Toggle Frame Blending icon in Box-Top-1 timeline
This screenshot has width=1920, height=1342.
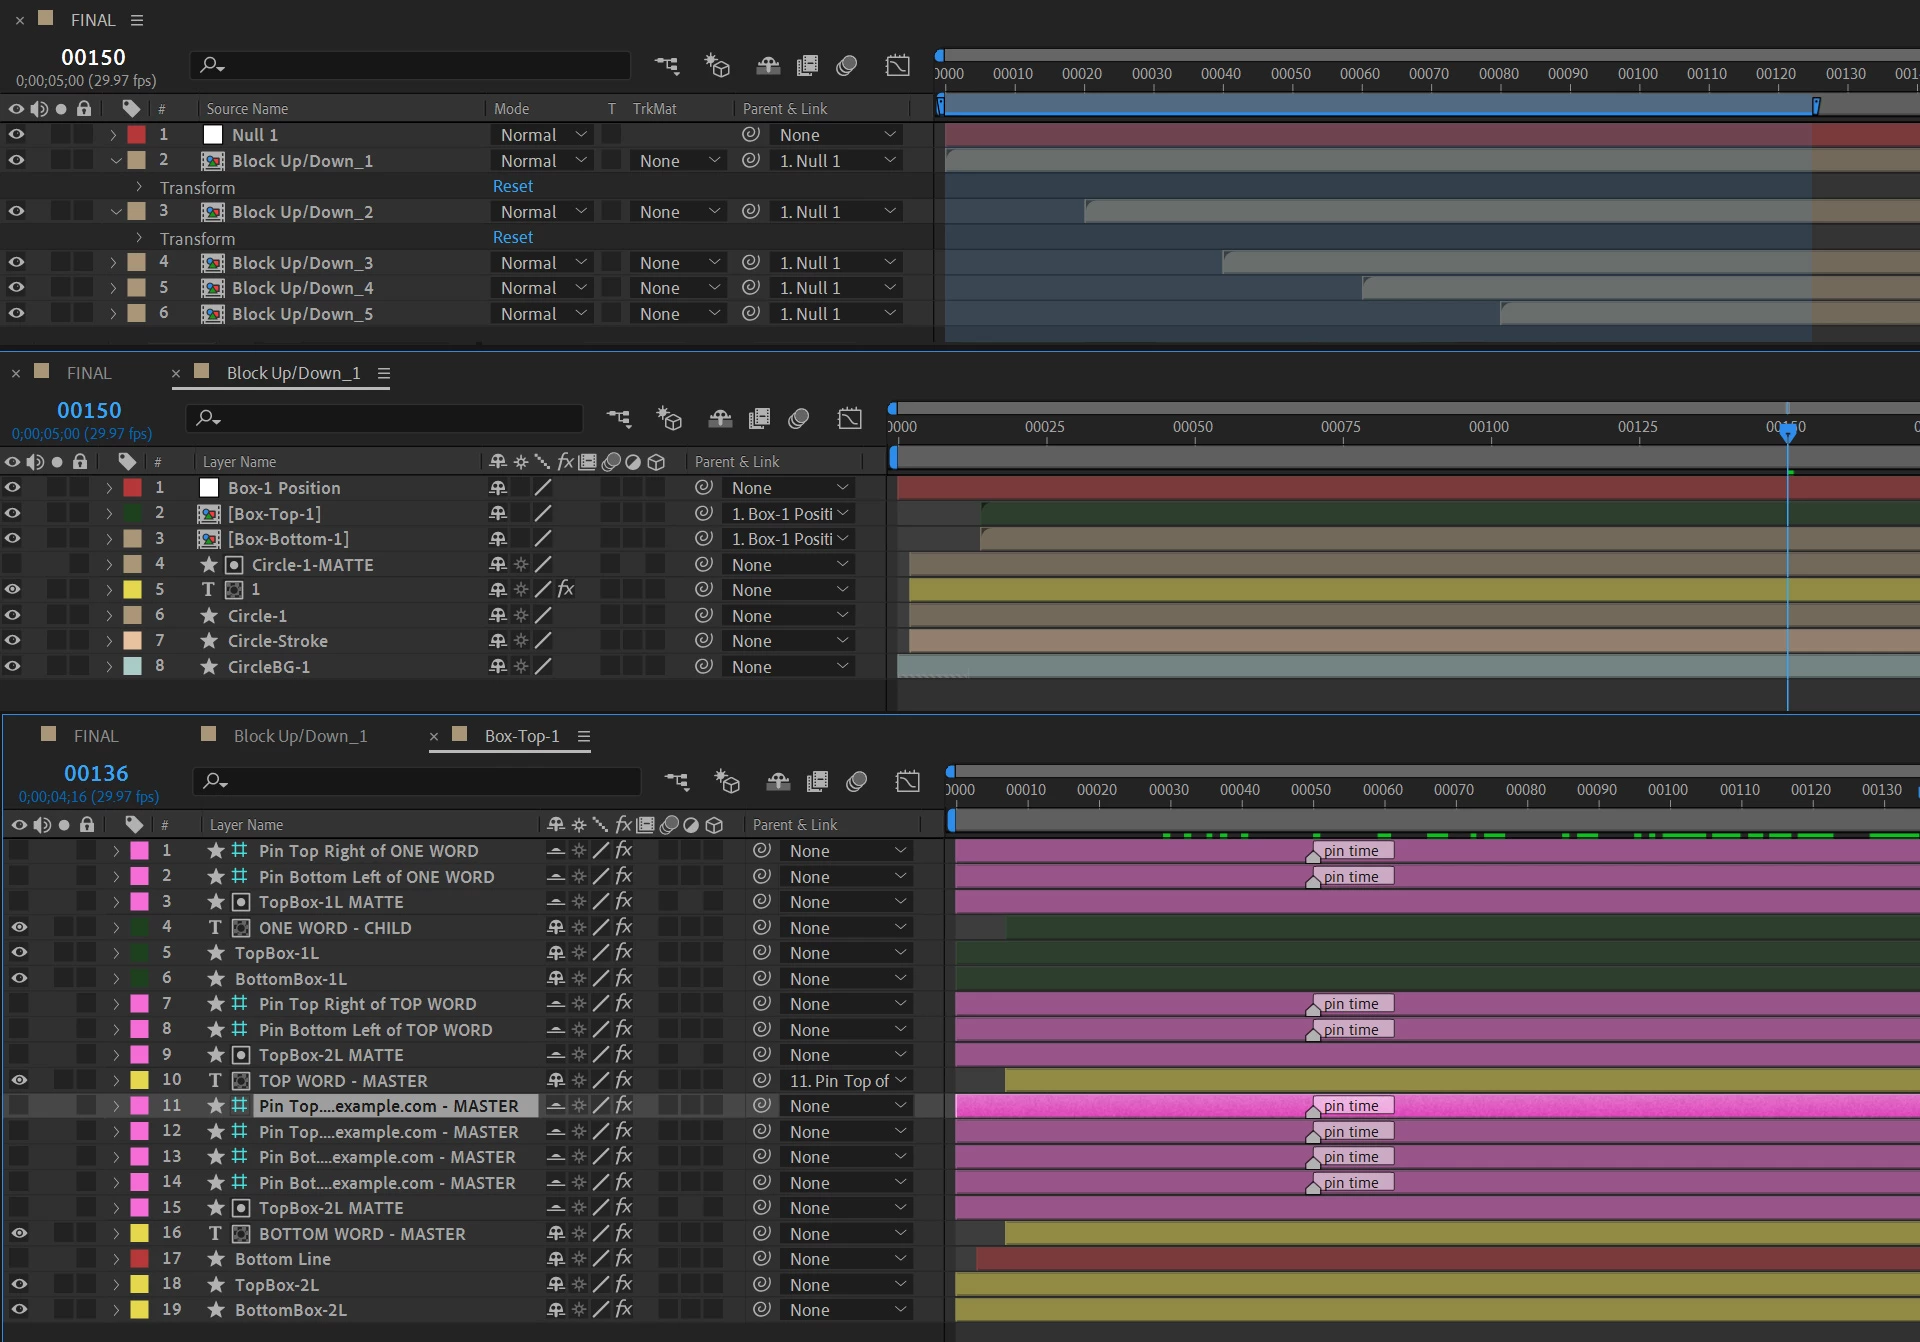pyautogui.click(x=817, y=782)
